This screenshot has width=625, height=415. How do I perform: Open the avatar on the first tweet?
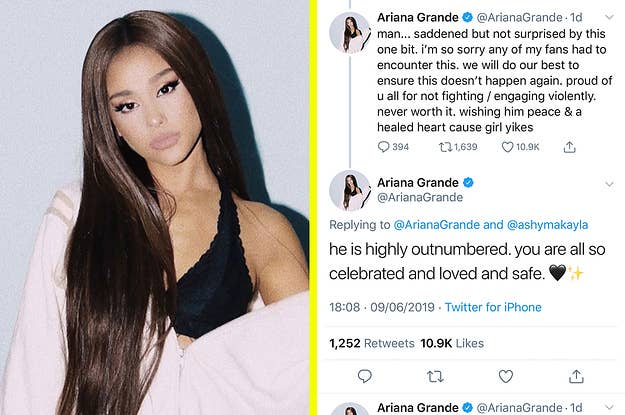pos(350,33)
